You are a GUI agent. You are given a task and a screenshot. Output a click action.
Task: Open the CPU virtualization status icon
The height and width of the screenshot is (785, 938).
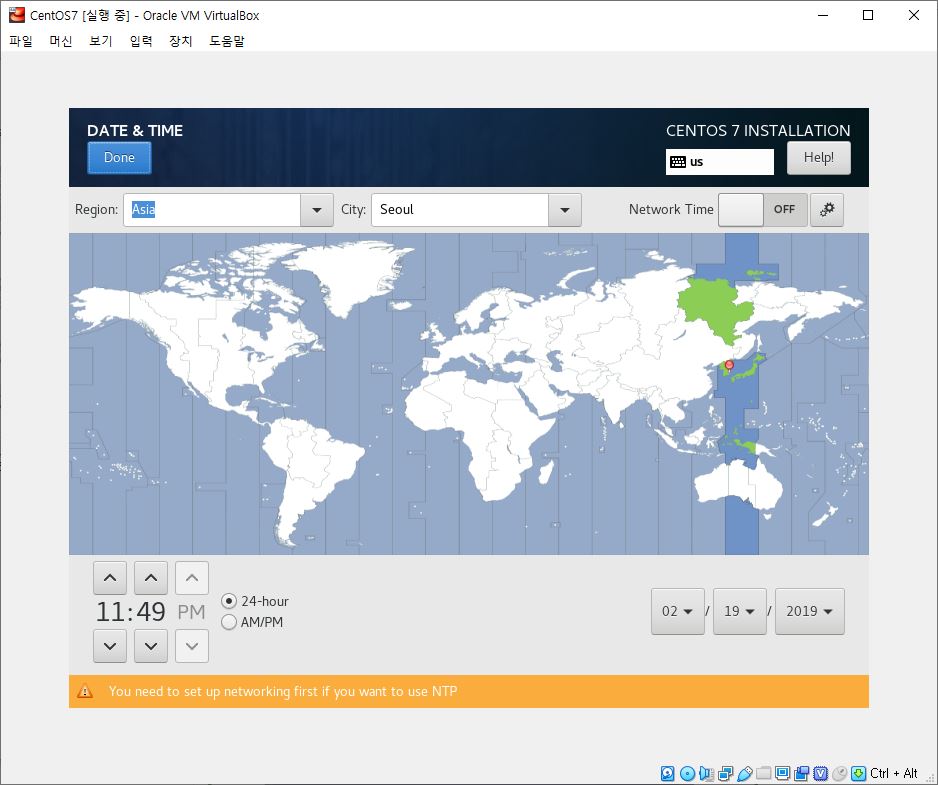(x=821, y=773)
